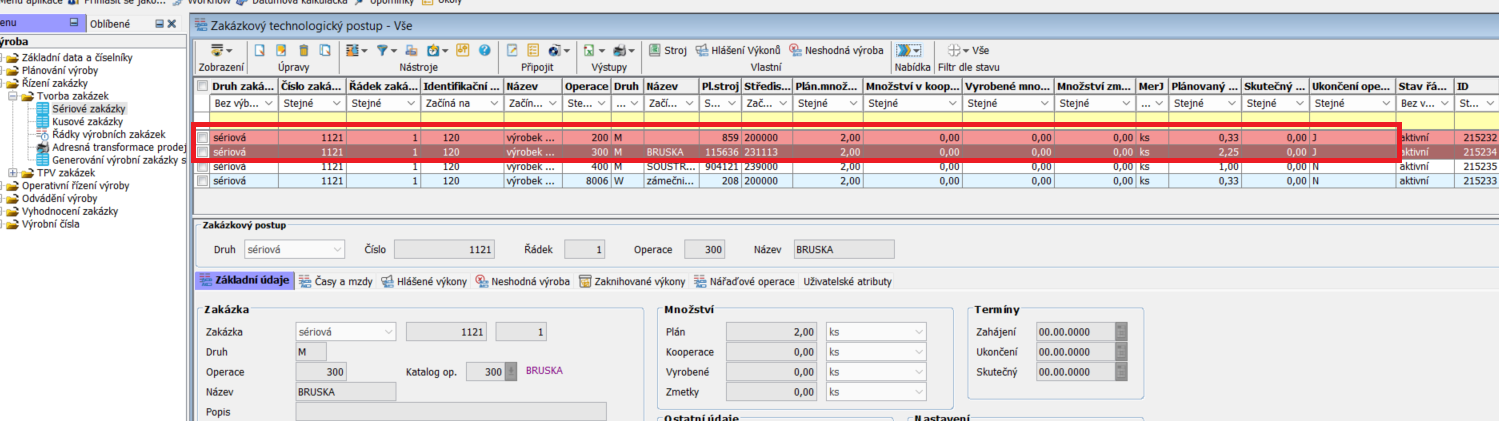This screenshot has height=421, width=1499.
Task: Click the Excel export icon in Výstupy
Action: (x=589, y=50)
